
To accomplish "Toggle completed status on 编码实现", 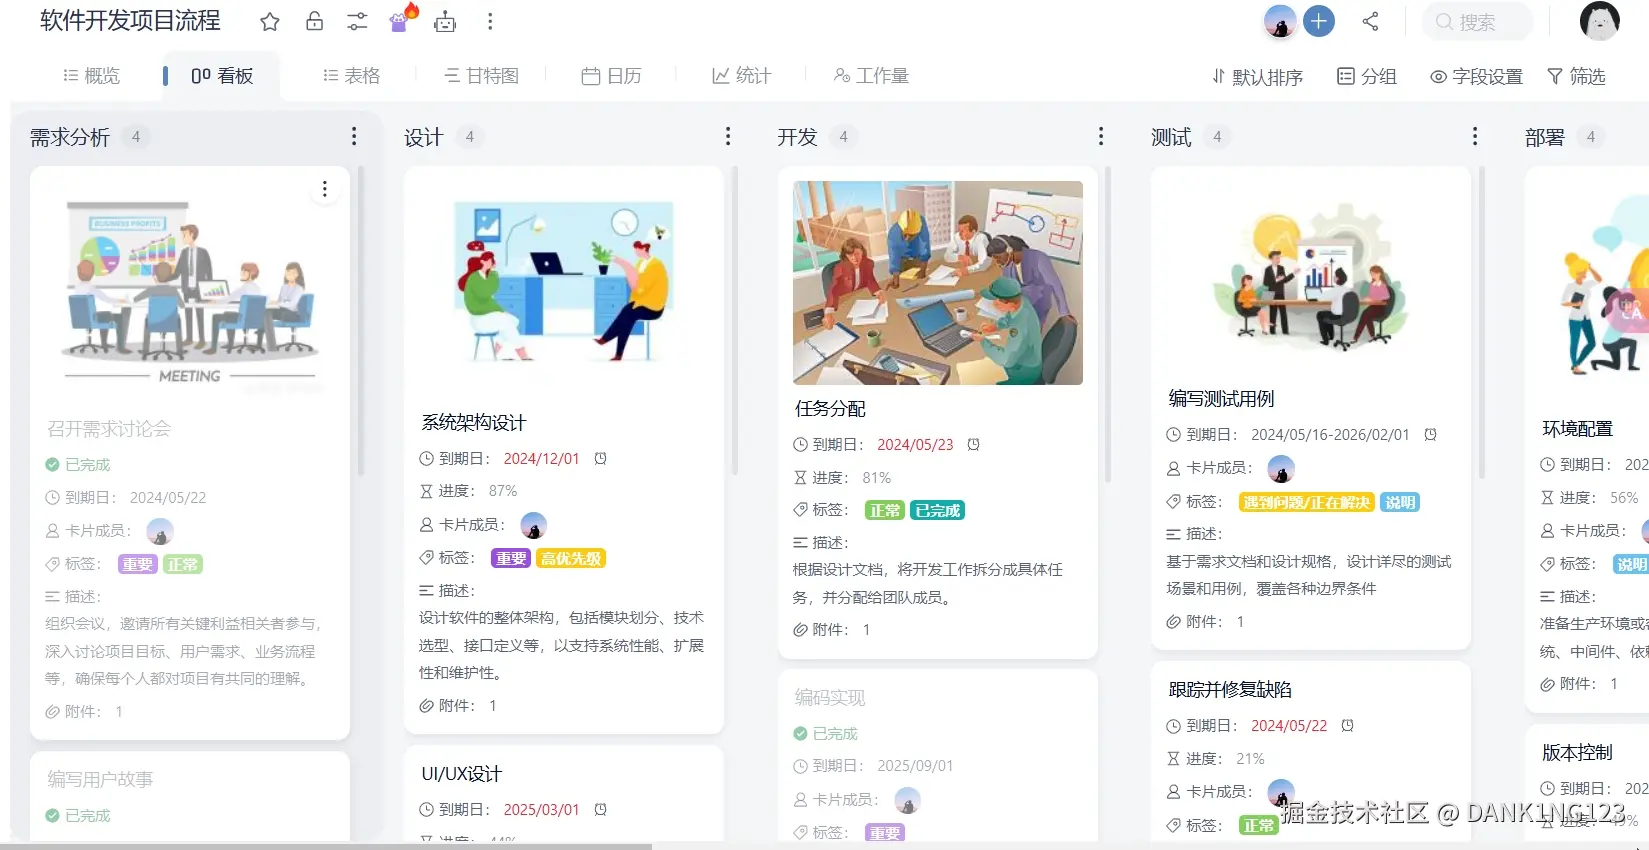I will 800,733.
